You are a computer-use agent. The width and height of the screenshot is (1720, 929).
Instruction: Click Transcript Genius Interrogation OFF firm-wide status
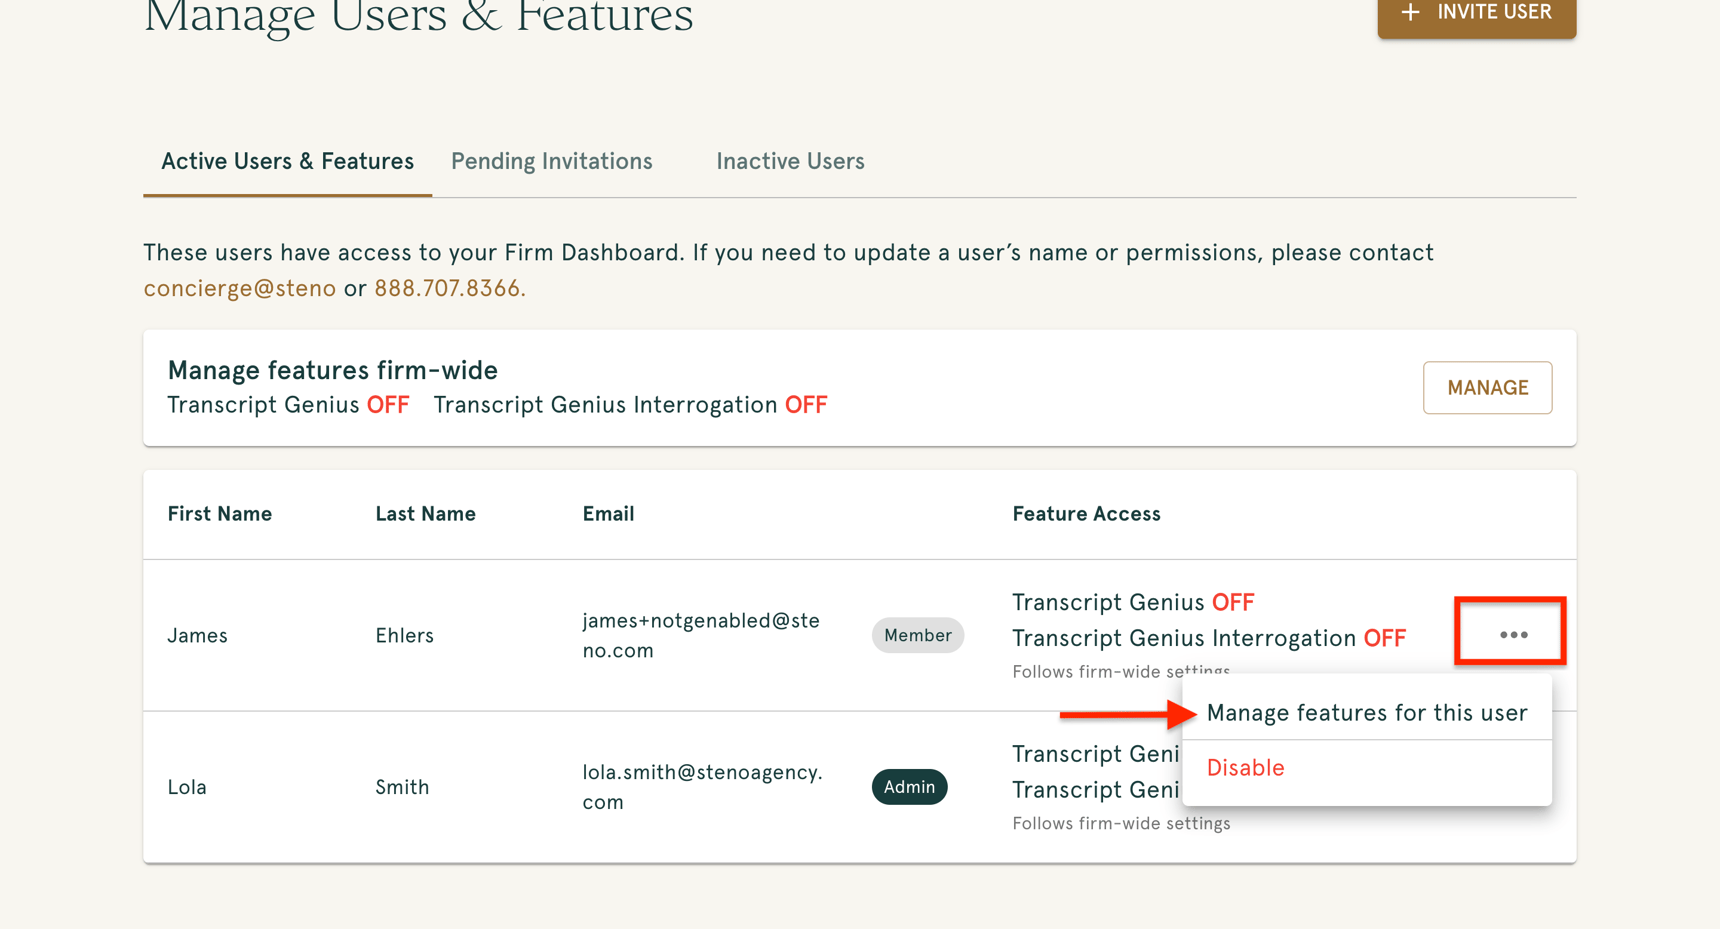coord(630,404)
